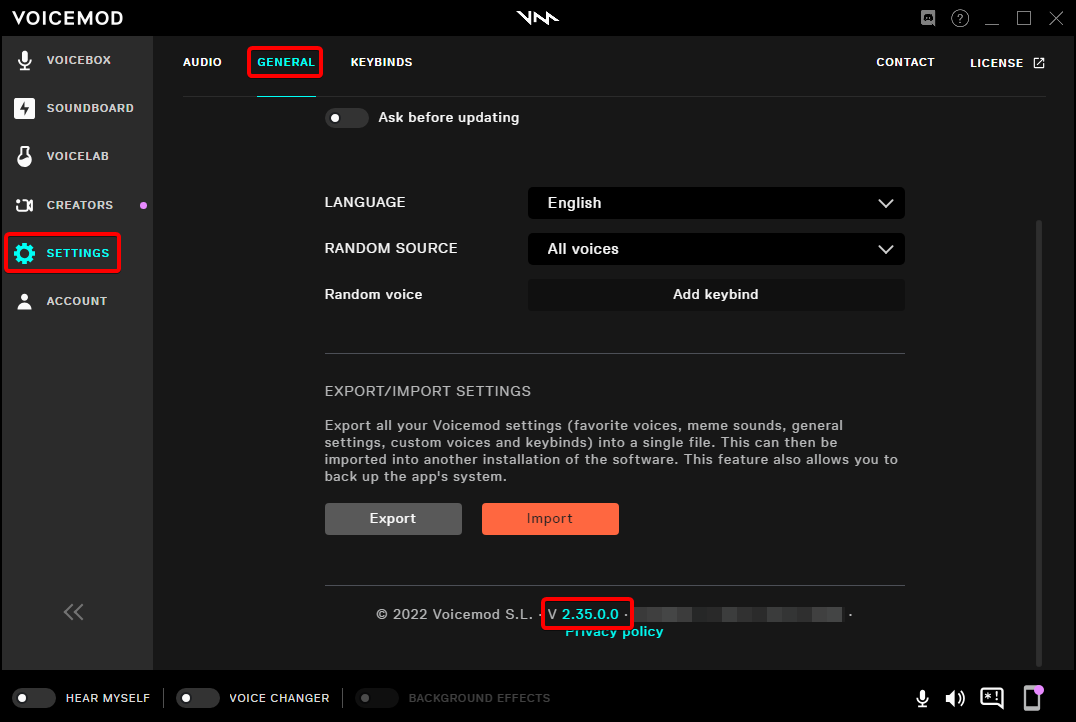Open Voicebox from the microphone icon

pos(25,60)
